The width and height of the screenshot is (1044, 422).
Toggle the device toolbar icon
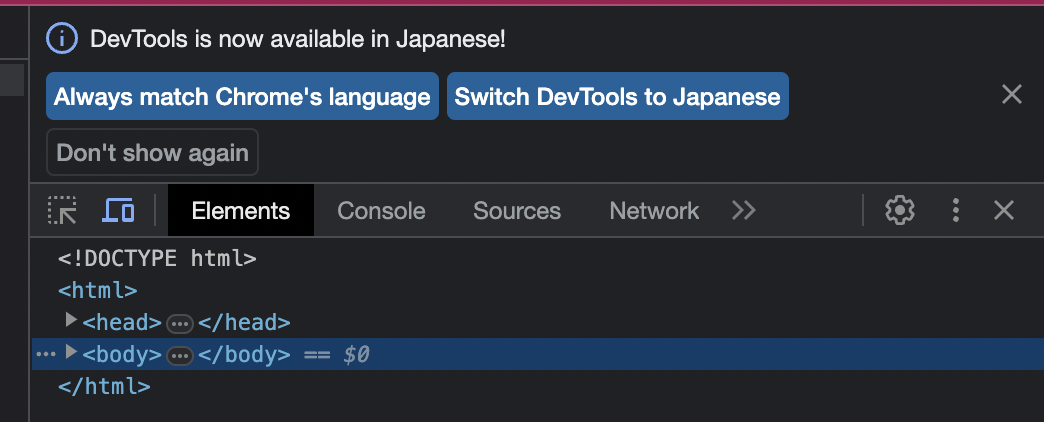[118, 211]
